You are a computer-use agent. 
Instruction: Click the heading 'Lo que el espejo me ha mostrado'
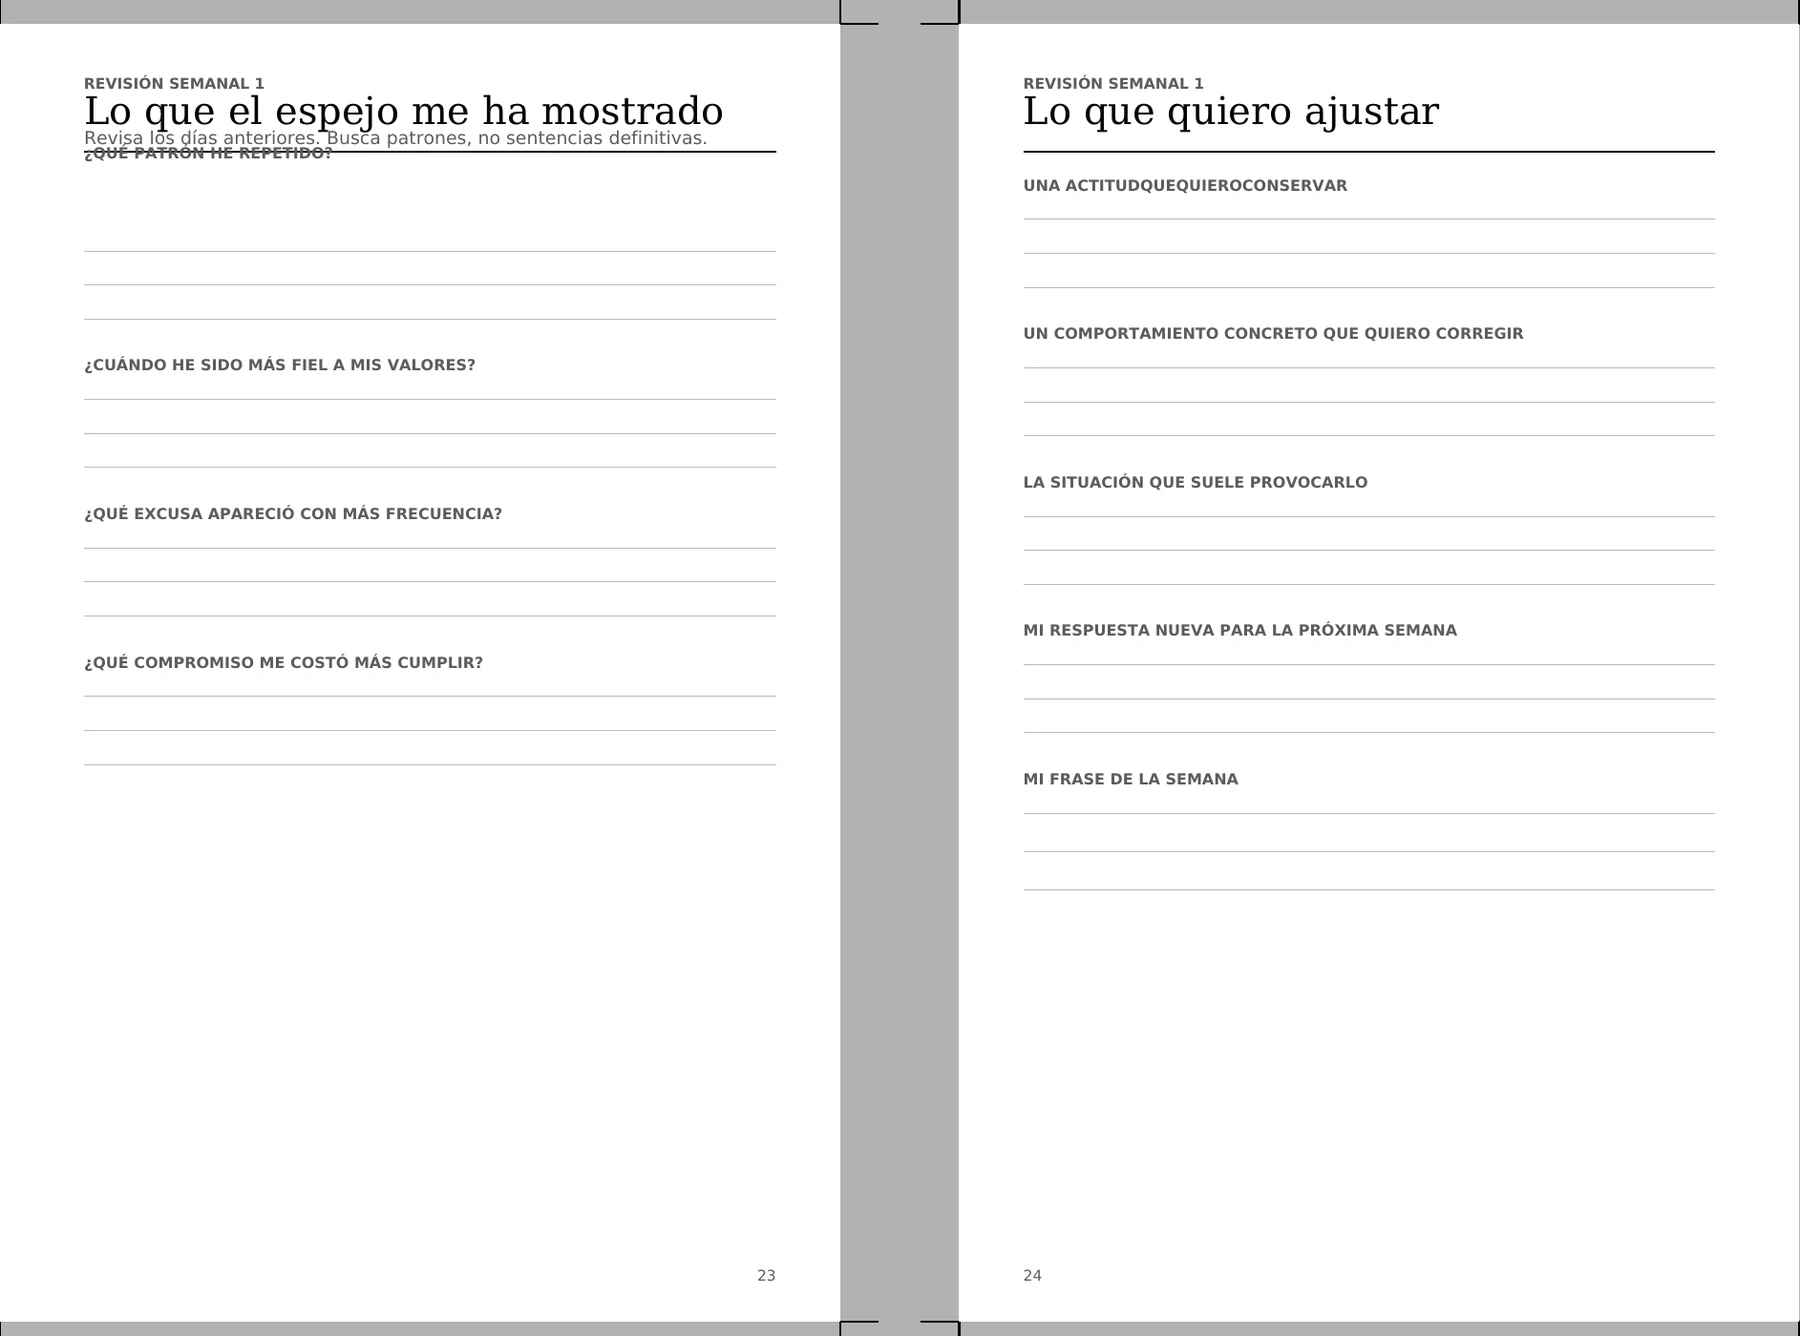(403, 111)
